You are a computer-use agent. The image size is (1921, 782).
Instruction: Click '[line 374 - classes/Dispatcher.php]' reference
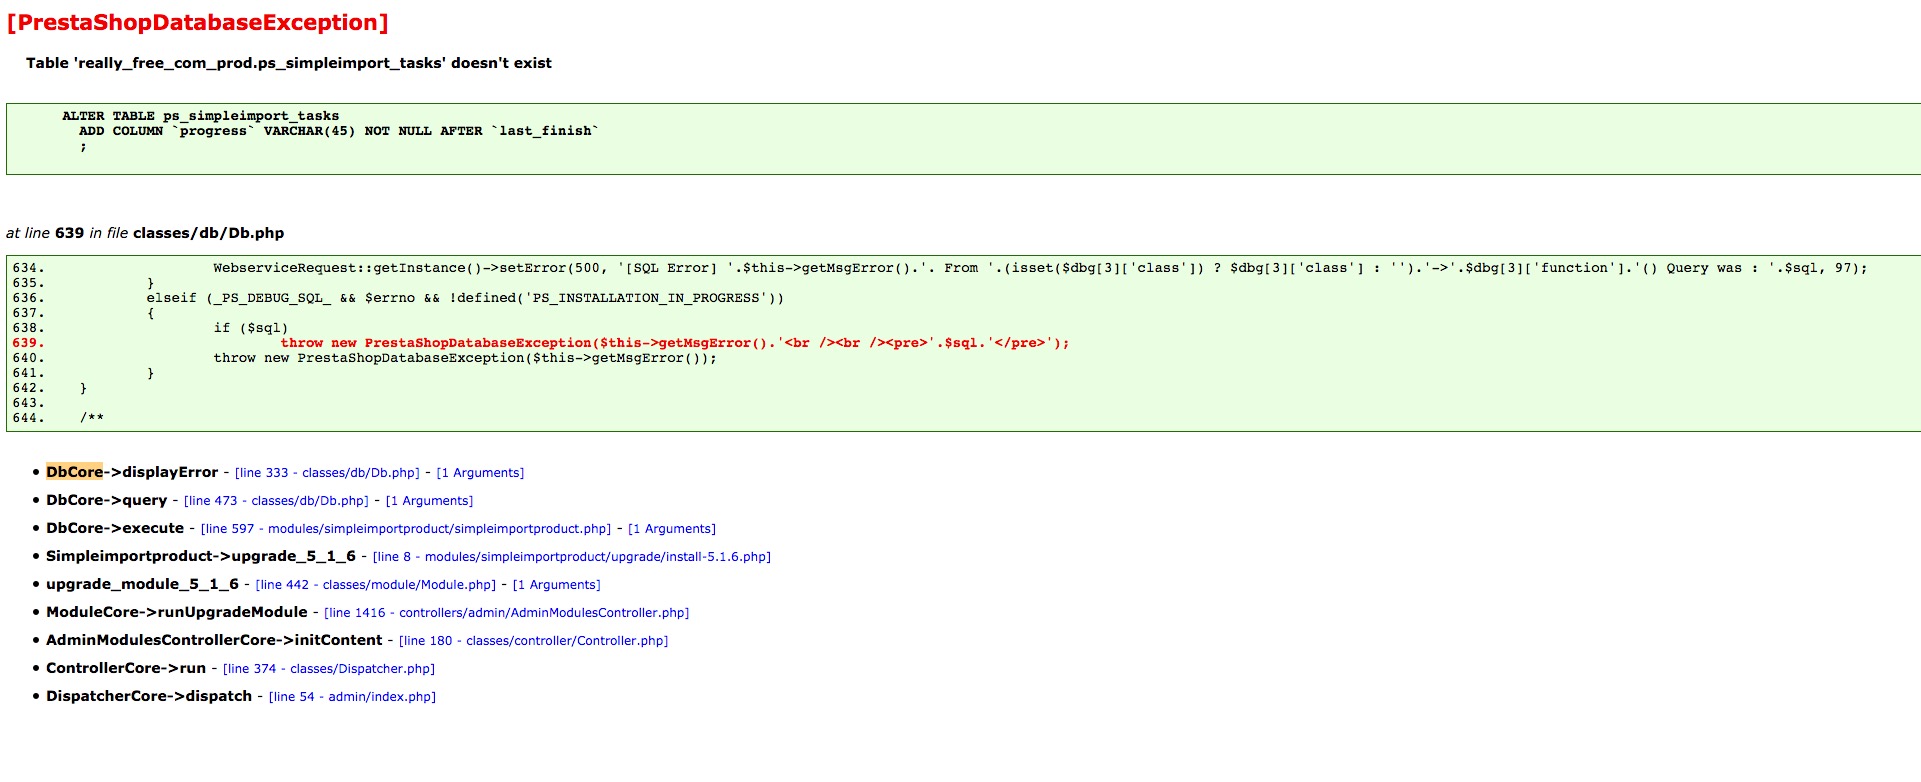point(329,669)
